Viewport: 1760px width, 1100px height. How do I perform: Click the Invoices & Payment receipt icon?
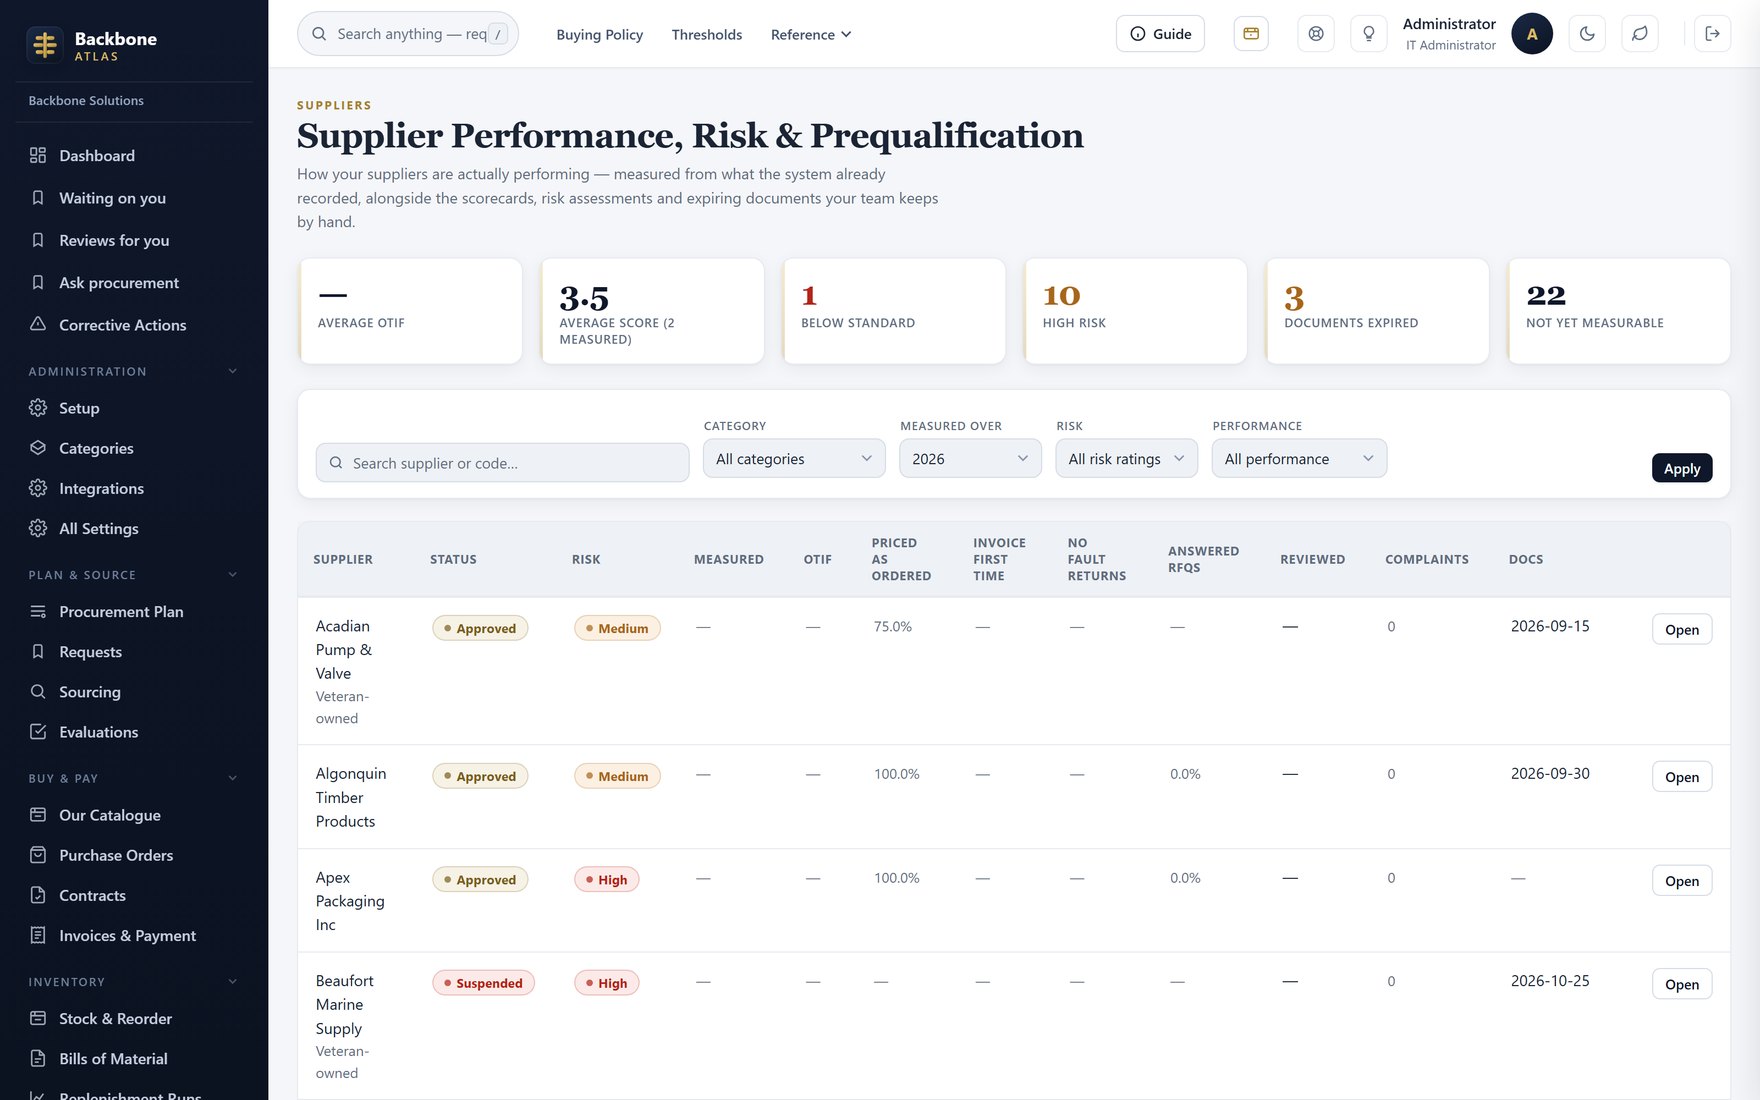point(38,935)
